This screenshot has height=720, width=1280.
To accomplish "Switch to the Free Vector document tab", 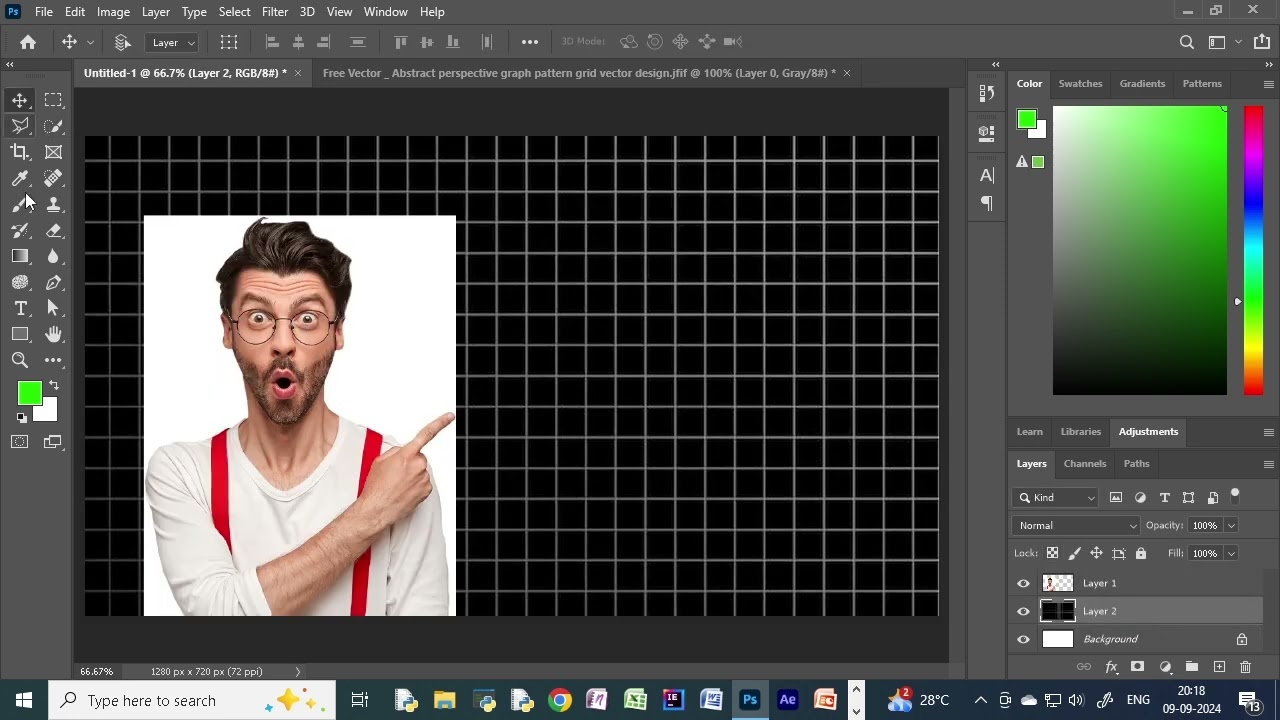I will 579,73.
